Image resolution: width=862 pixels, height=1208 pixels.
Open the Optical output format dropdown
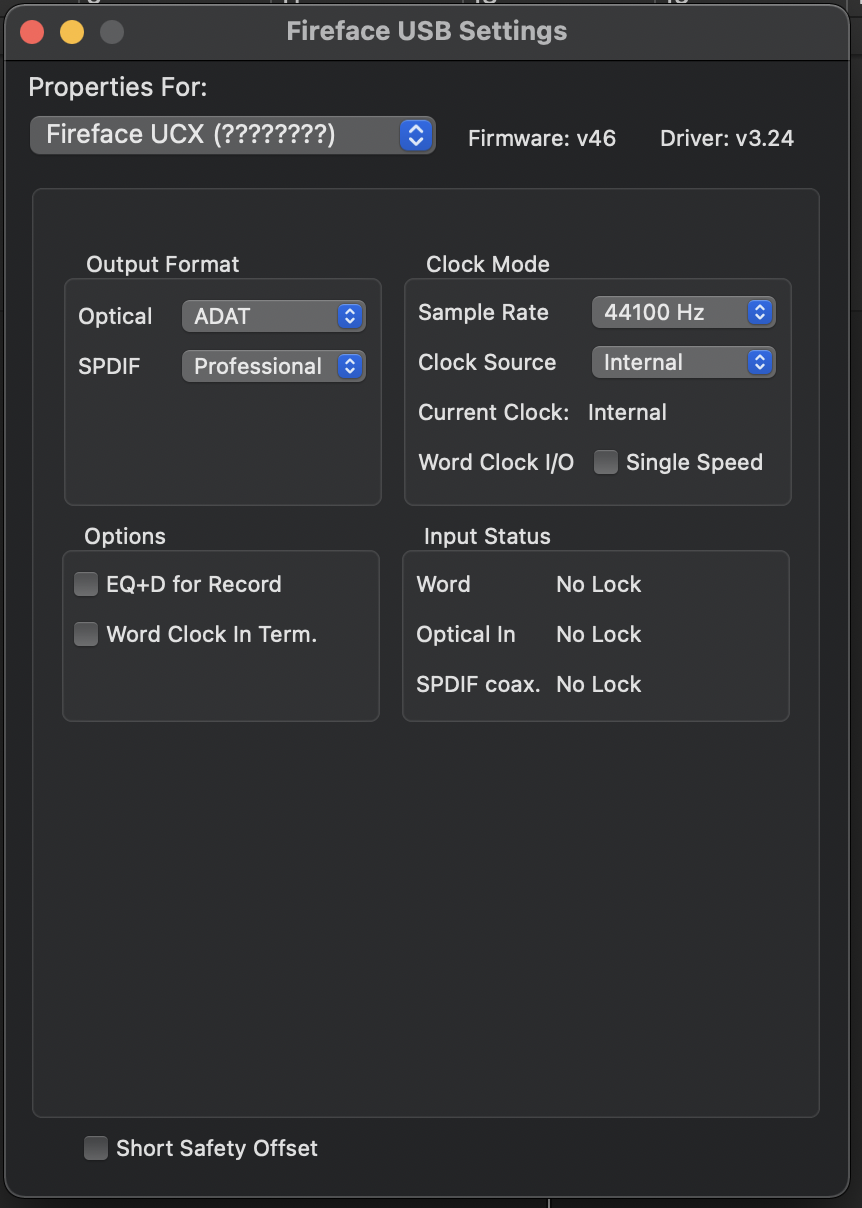273,316
